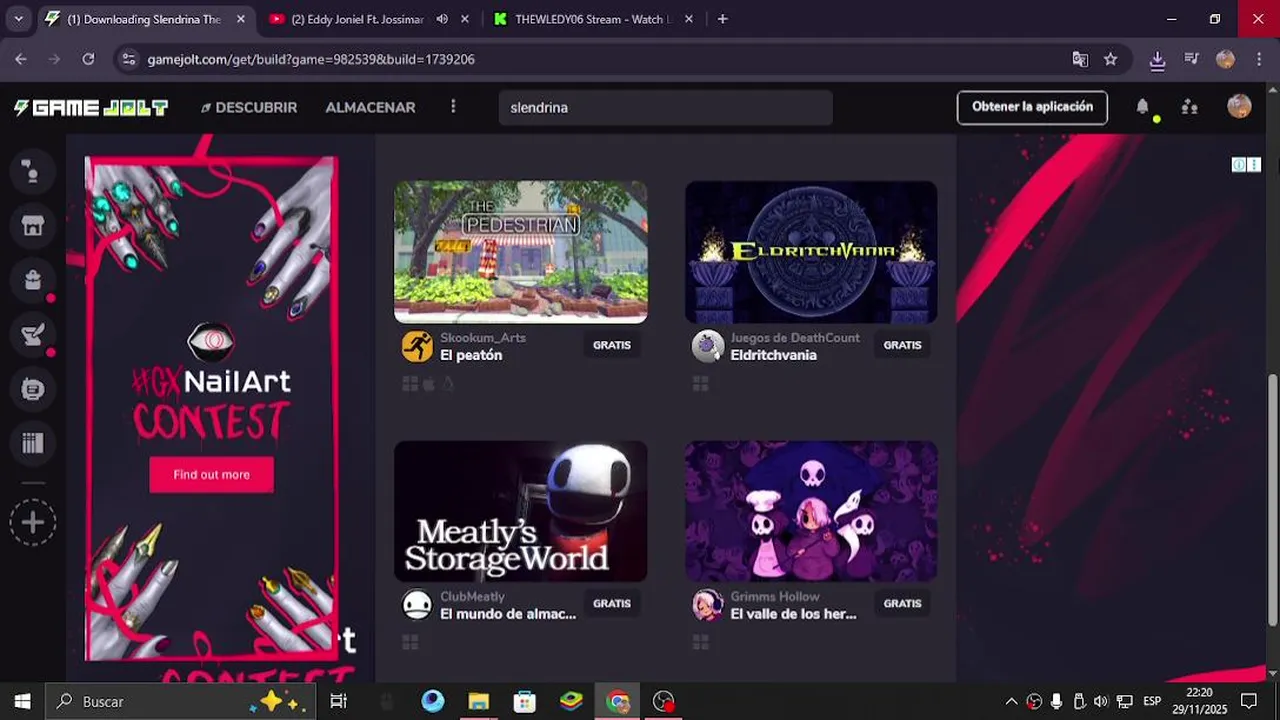
Task: Open the backpack sidebar icon
Action: 32,280
